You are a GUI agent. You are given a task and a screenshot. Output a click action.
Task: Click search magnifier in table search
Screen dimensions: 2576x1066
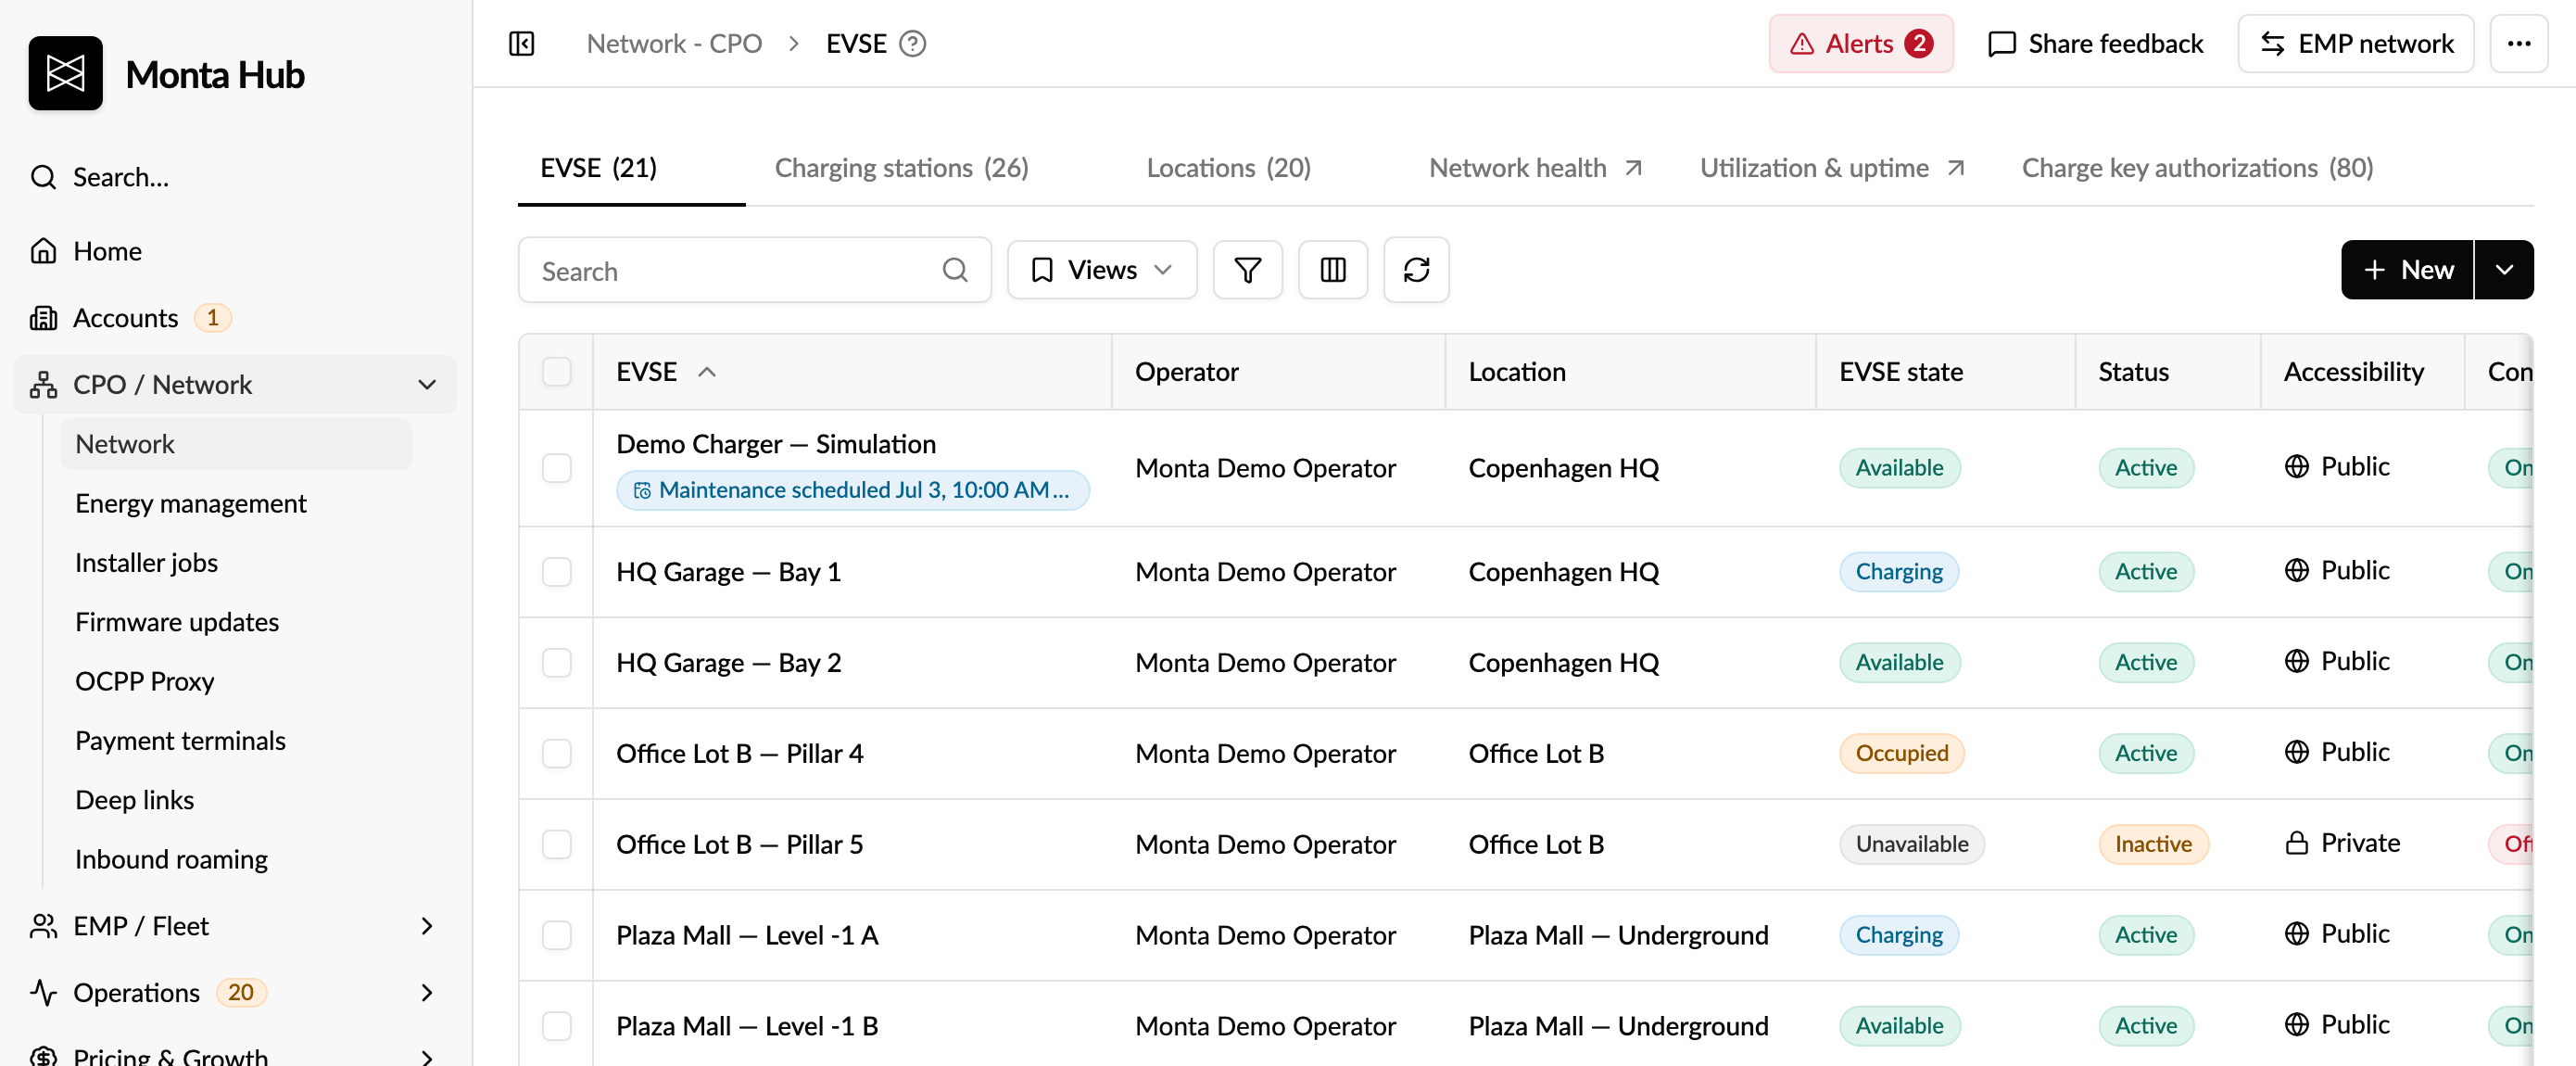(955, 270)
